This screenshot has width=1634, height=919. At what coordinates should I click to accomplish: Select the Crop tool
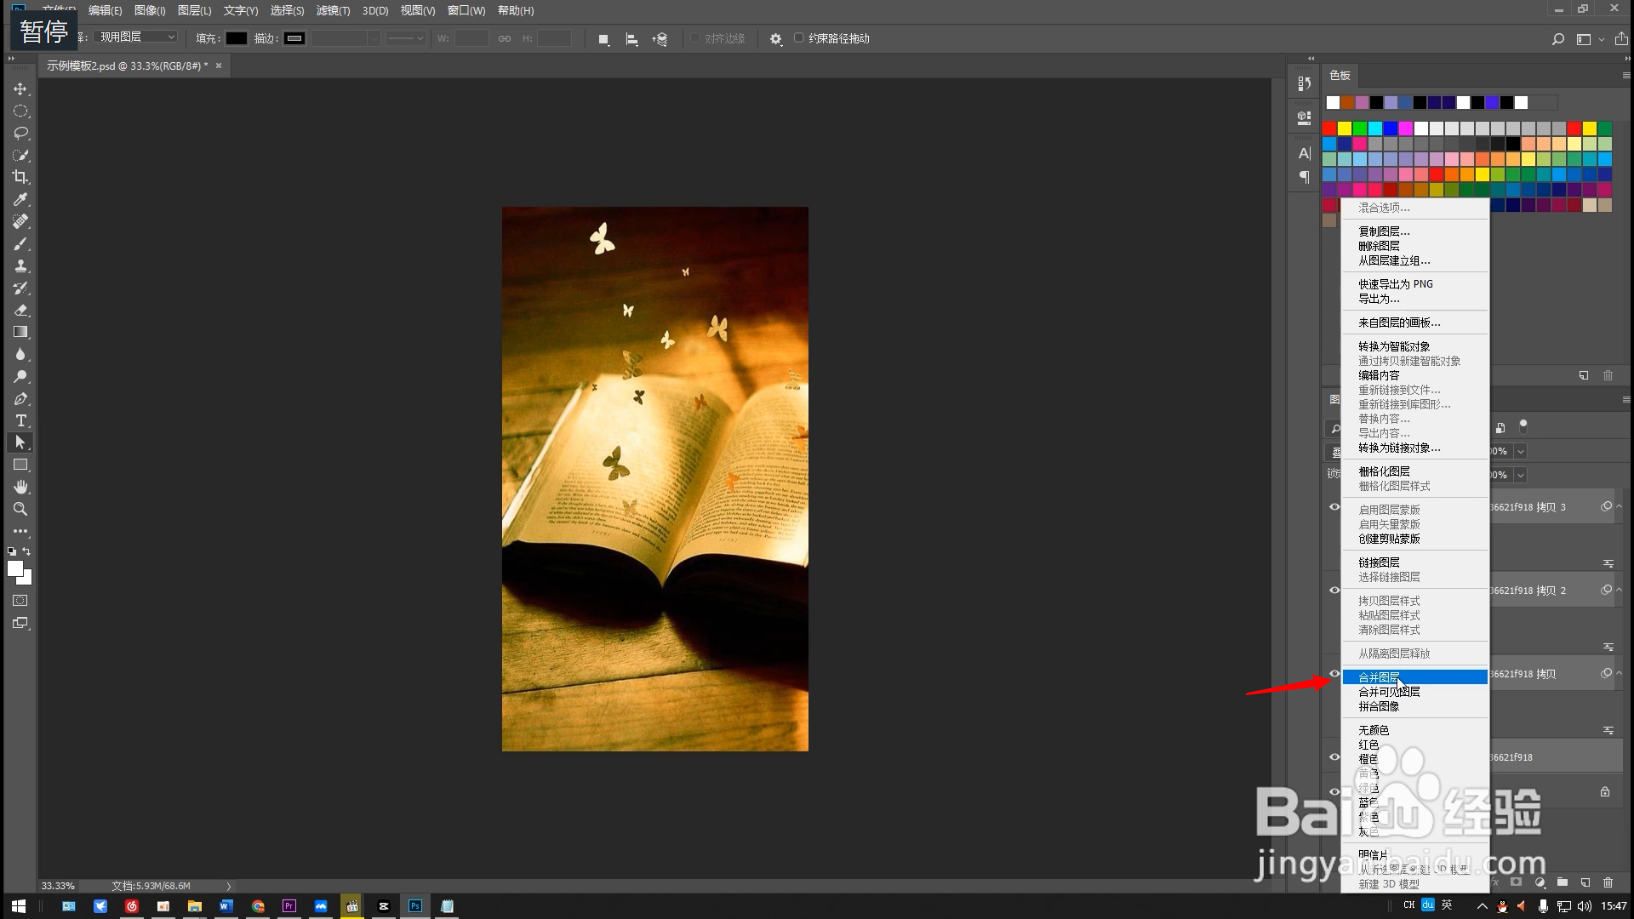pos(20,177)
